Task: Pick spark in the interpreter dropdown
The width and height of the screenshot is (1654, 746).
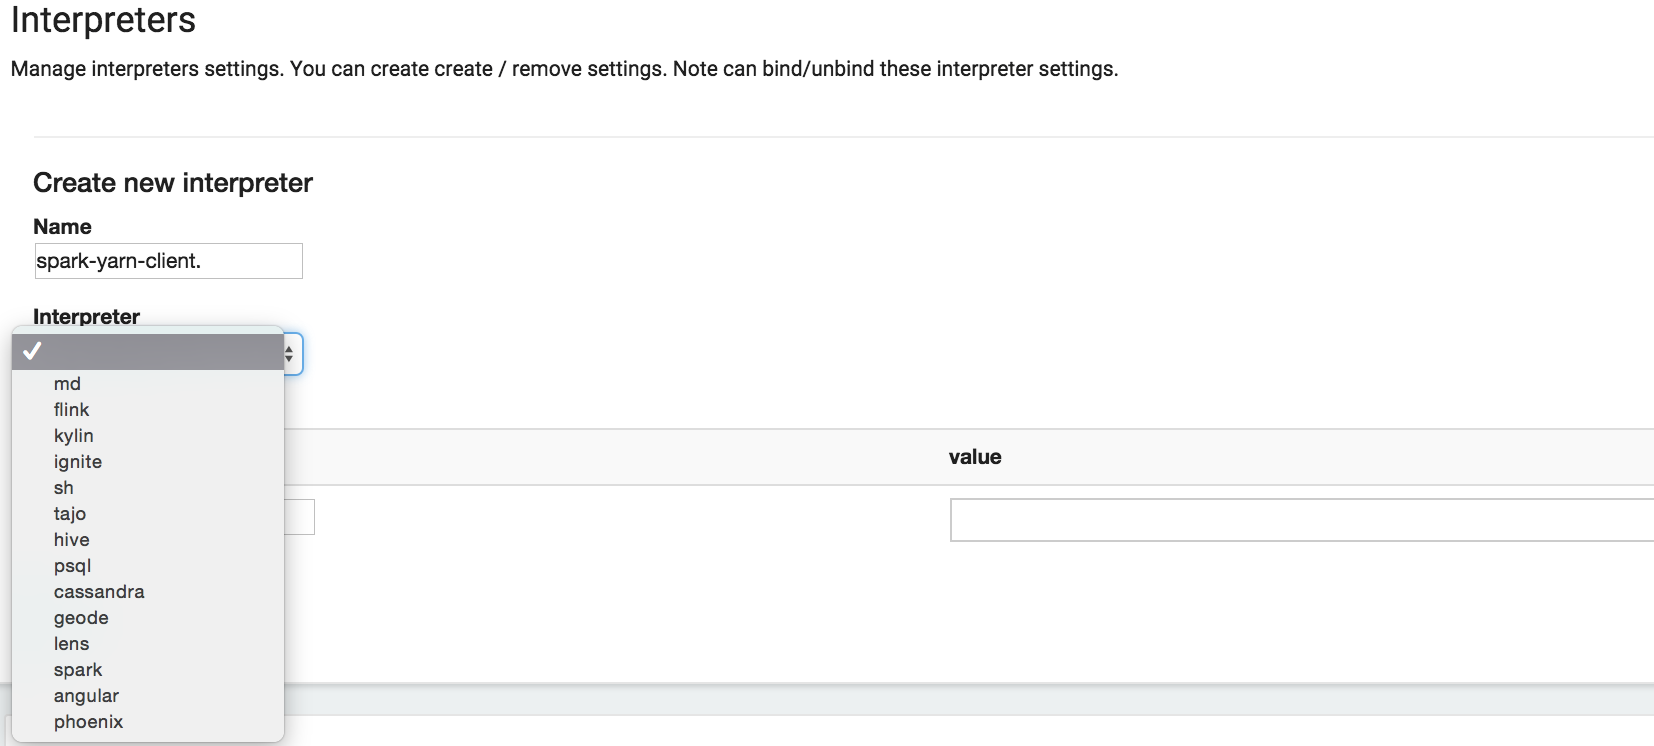Action: coord(78,669)
